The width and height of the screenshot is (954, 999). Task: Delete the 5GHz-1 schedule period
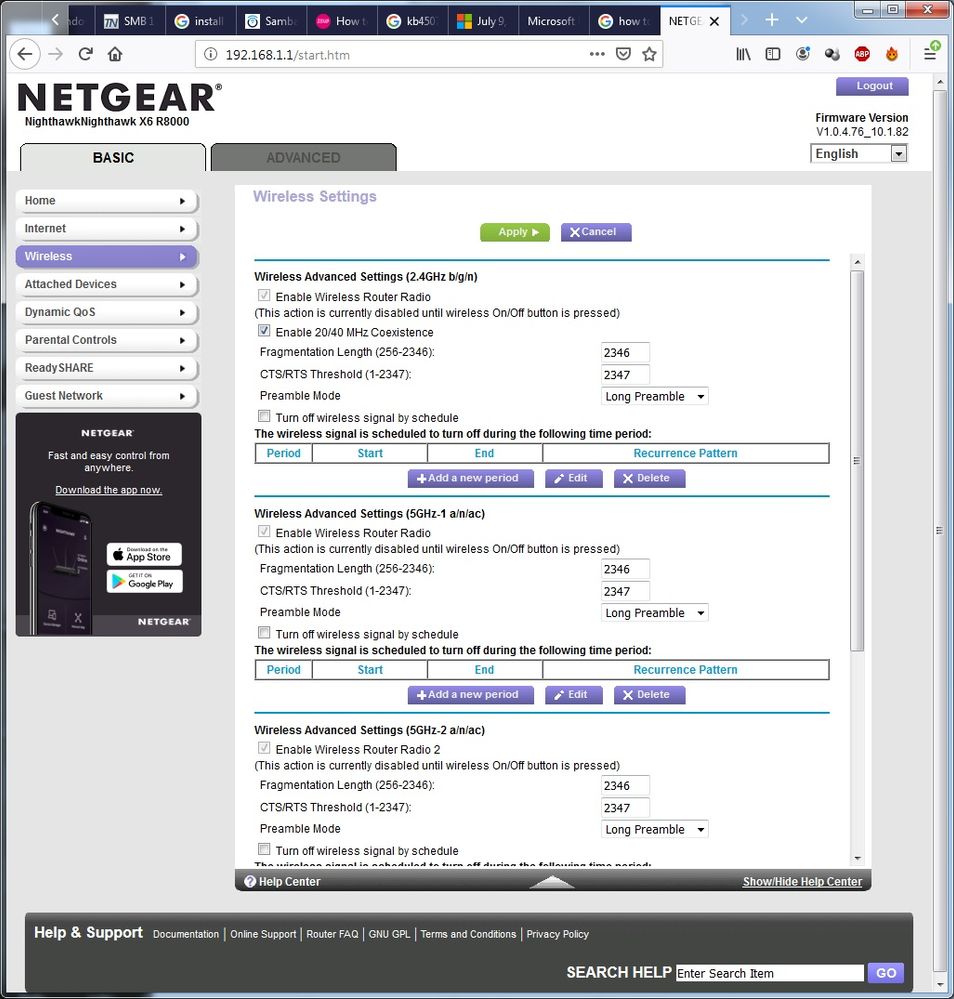tap(649, 694)
